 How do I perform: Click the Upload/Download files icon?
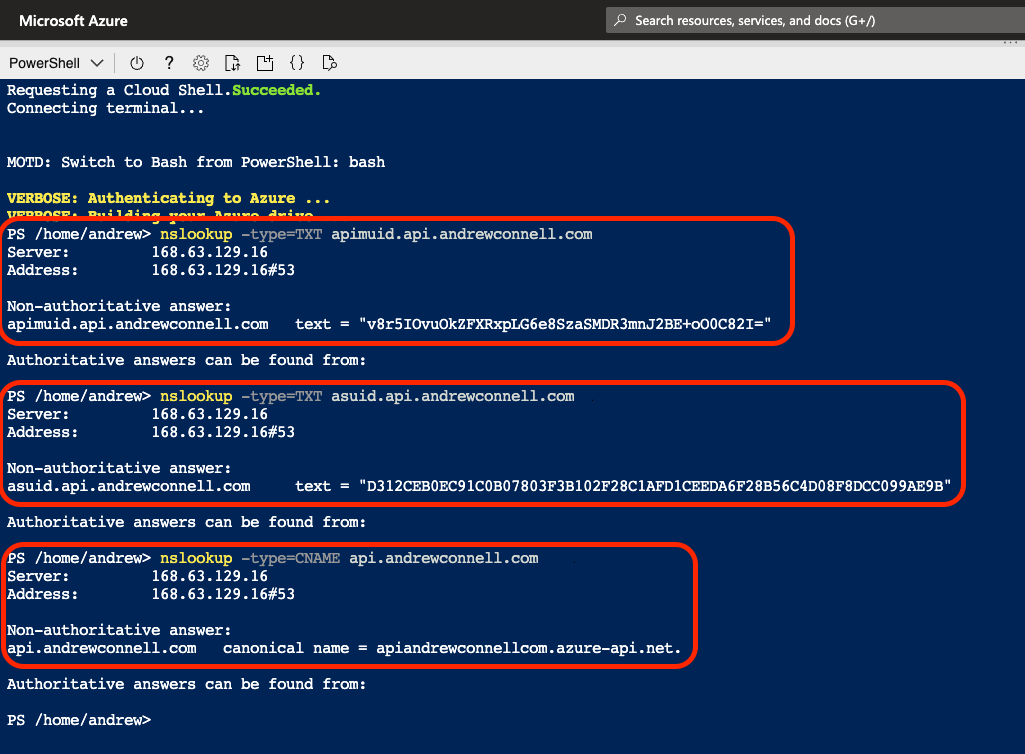(x=232, y=63)
